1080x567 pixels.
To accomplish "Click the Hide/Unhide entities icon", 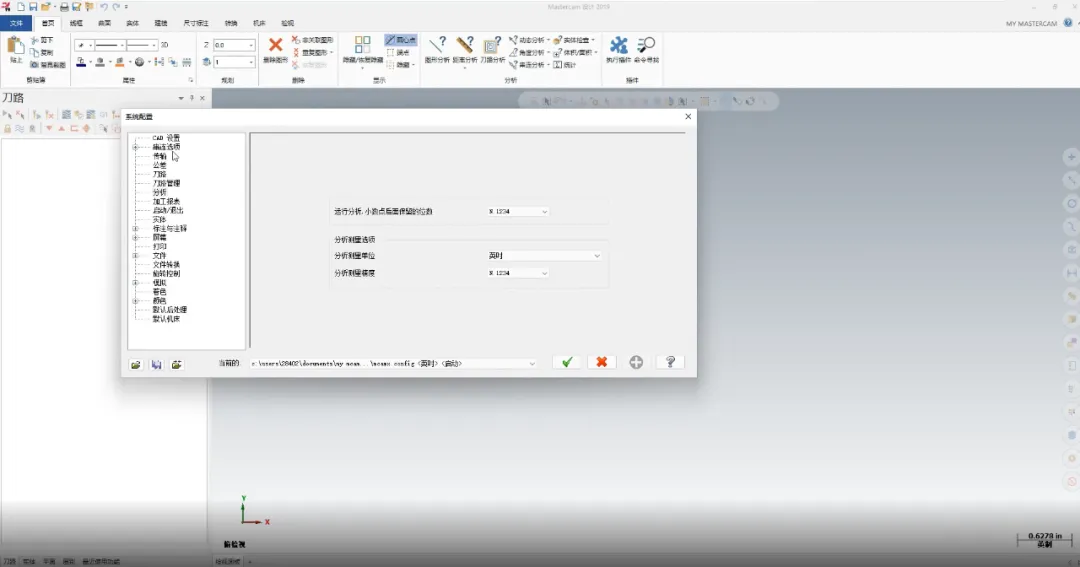I will (x=362, y=45).
